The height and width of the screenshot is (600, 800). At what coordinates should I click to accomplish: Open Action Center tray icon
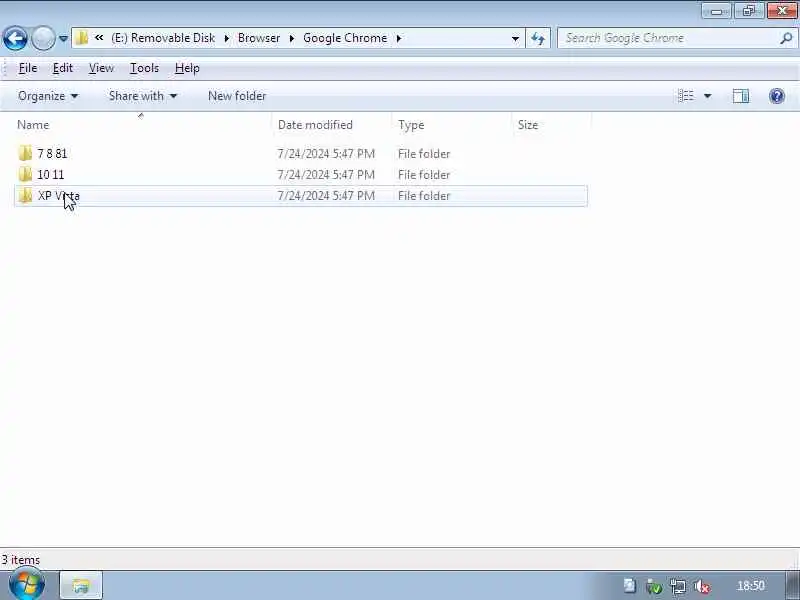click(630, 586)
